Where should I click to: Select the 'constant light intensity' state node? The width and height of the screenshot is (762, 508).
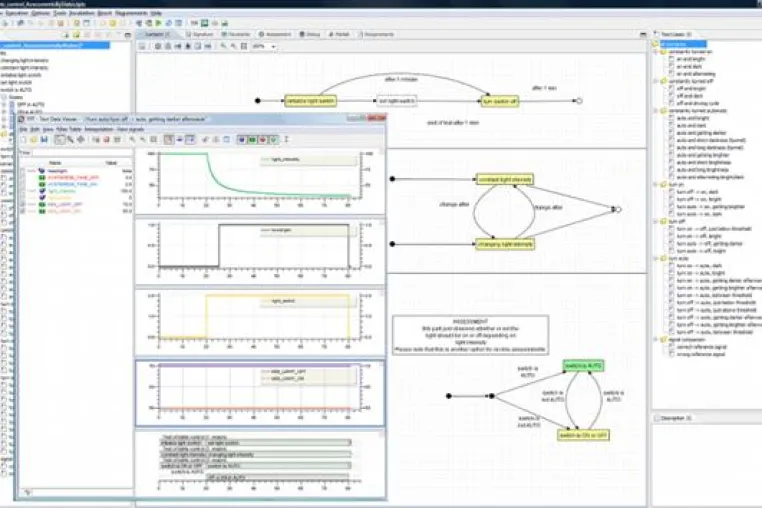[x=504, y=179]
